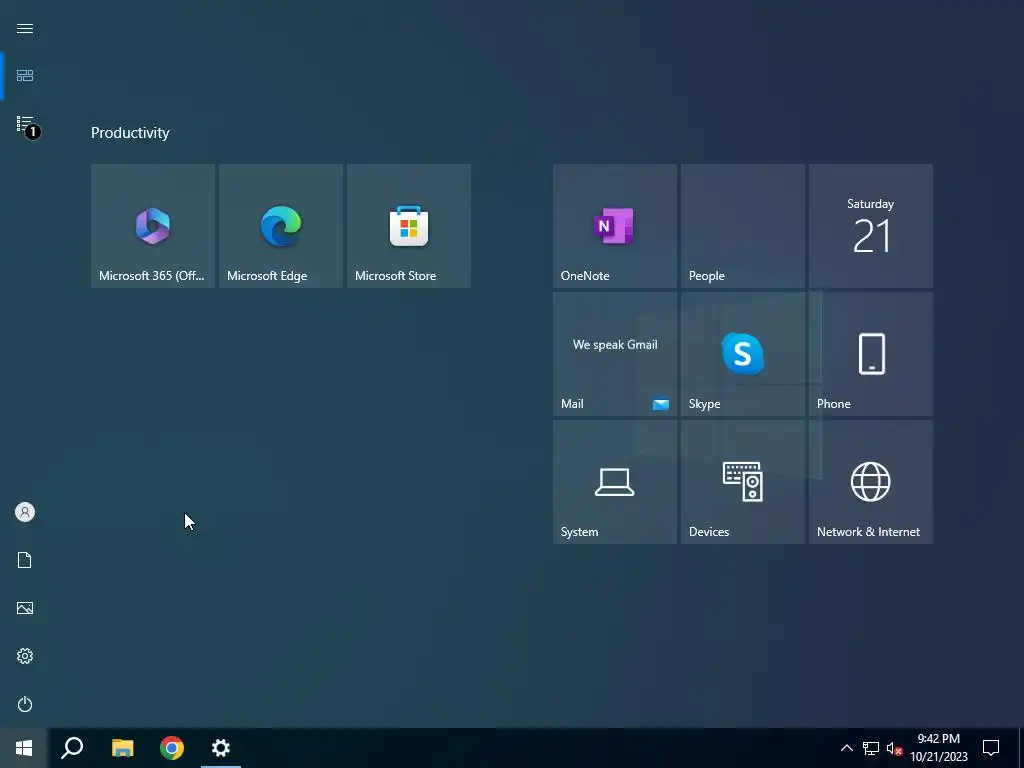This screenshot has width=1024, height=768.
Task: Show hidden system tray icons chevron
Action: 846,748
